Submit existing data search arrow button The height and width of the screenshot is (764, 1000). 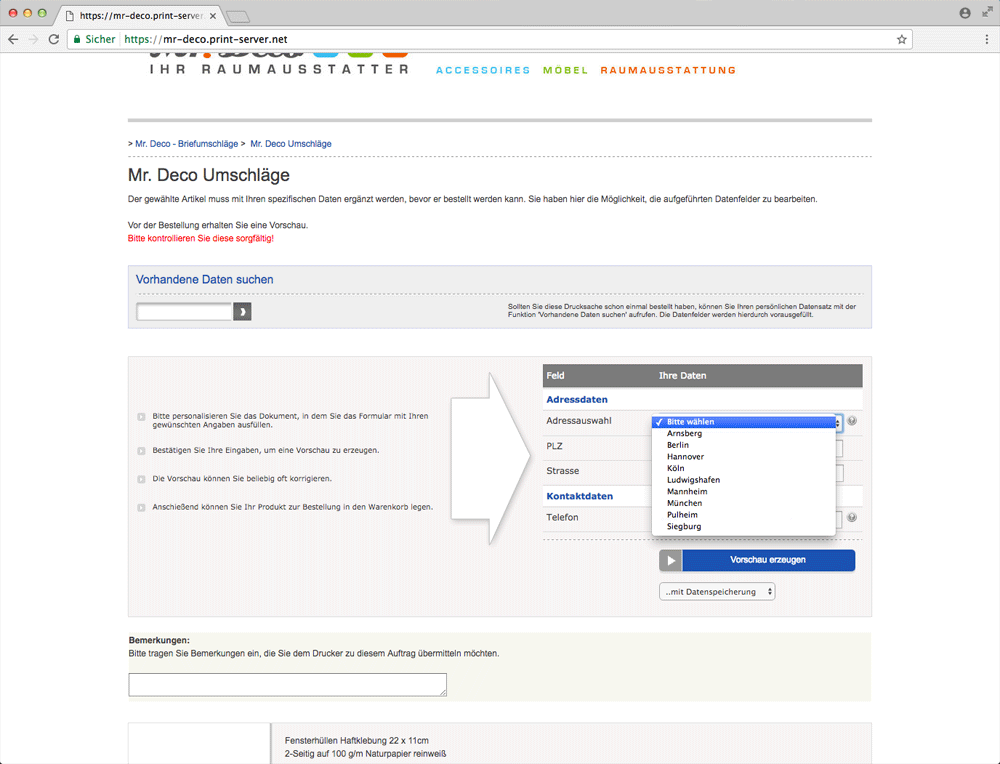pyautogui.click(x=242, y=312)
